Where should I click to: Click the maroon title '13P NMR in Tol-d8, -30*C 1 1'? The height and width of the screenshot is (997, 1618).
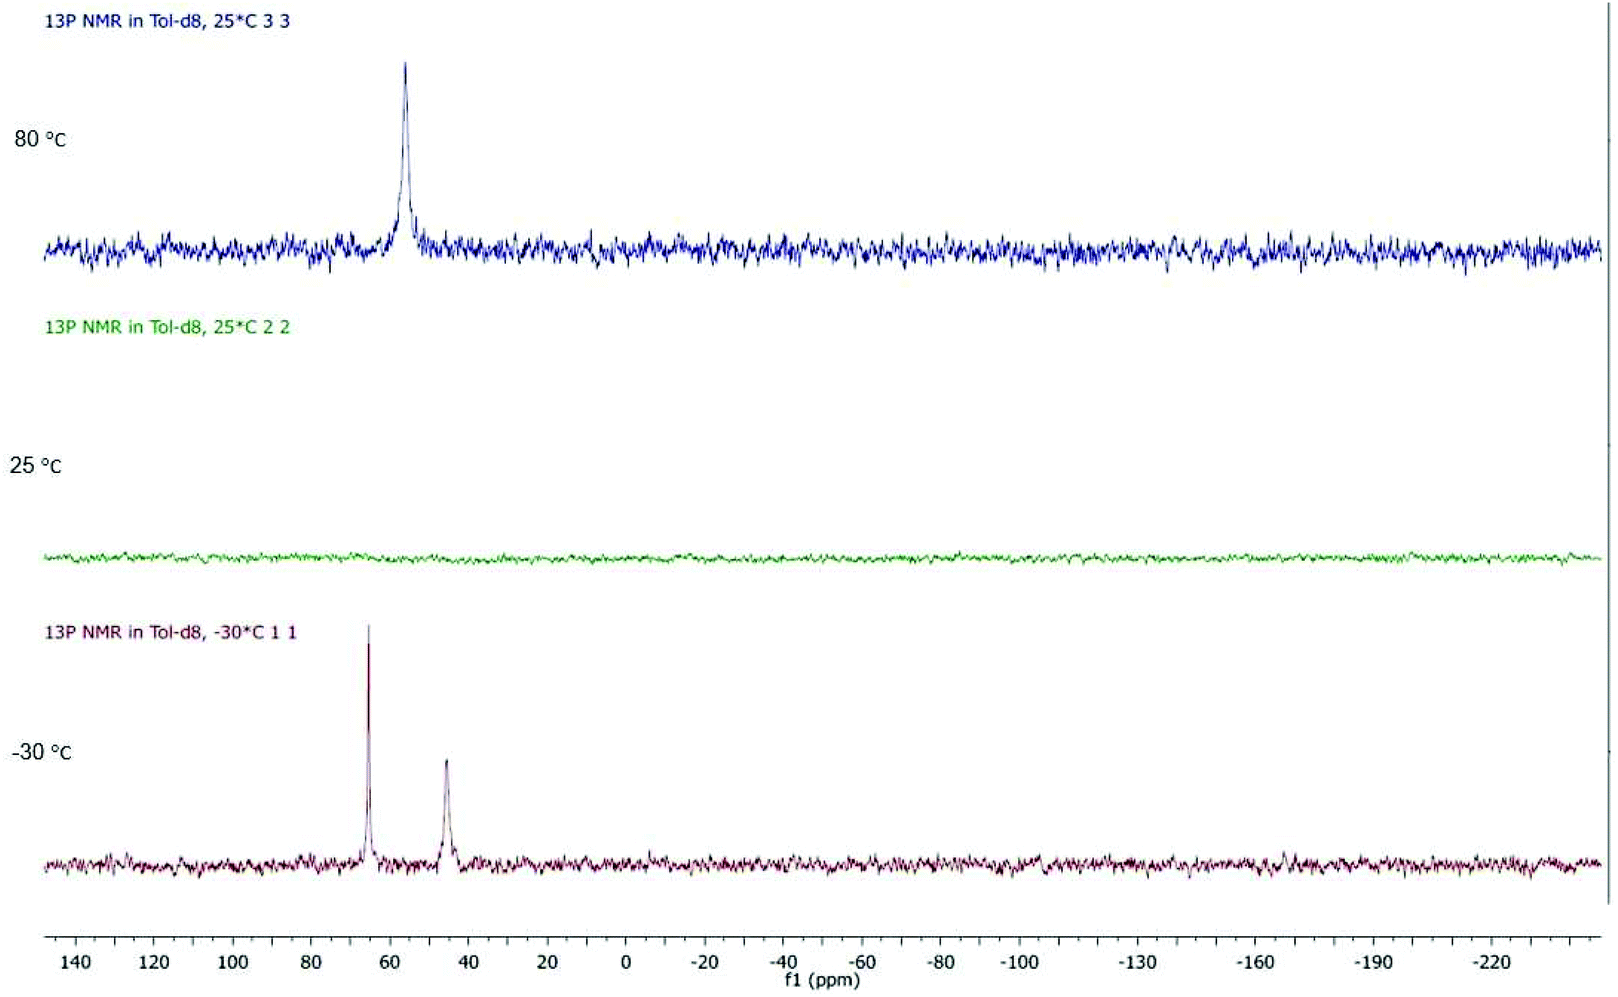click(x=171, y=632)
